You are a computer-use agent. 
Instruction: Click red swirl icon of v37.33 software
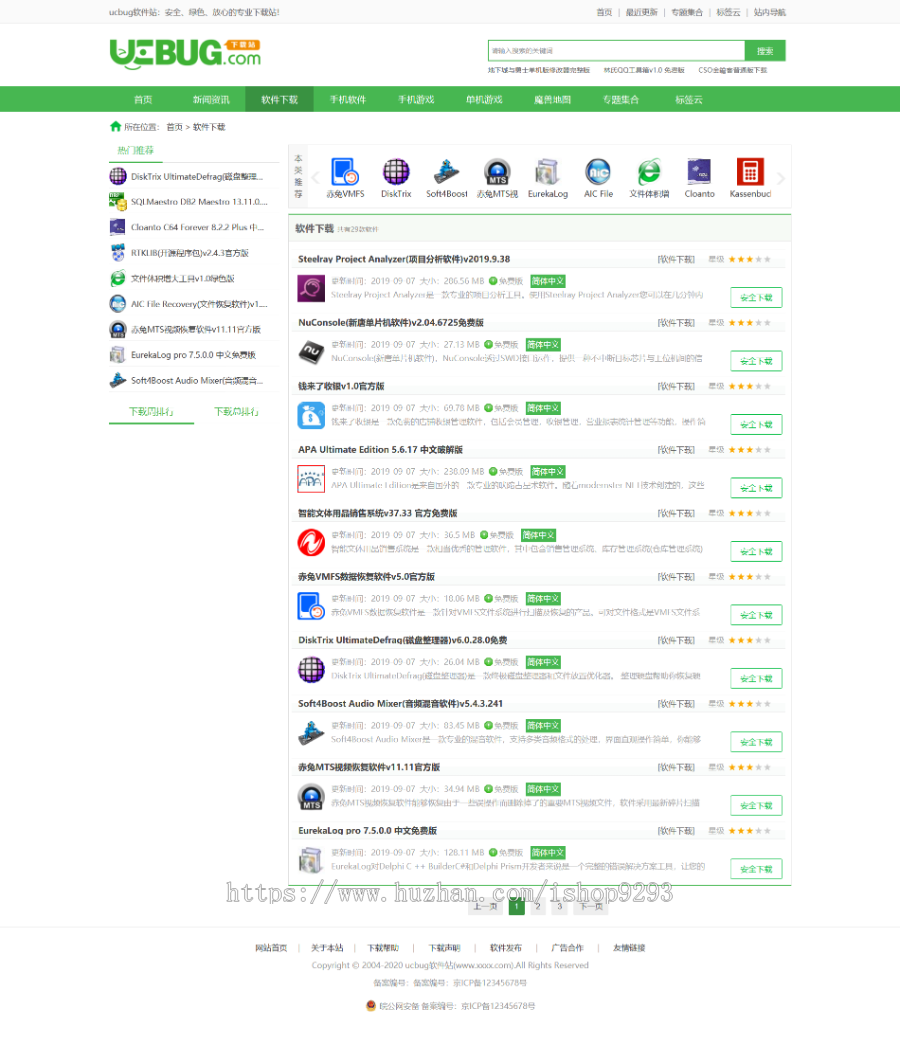tap(311, 542)
